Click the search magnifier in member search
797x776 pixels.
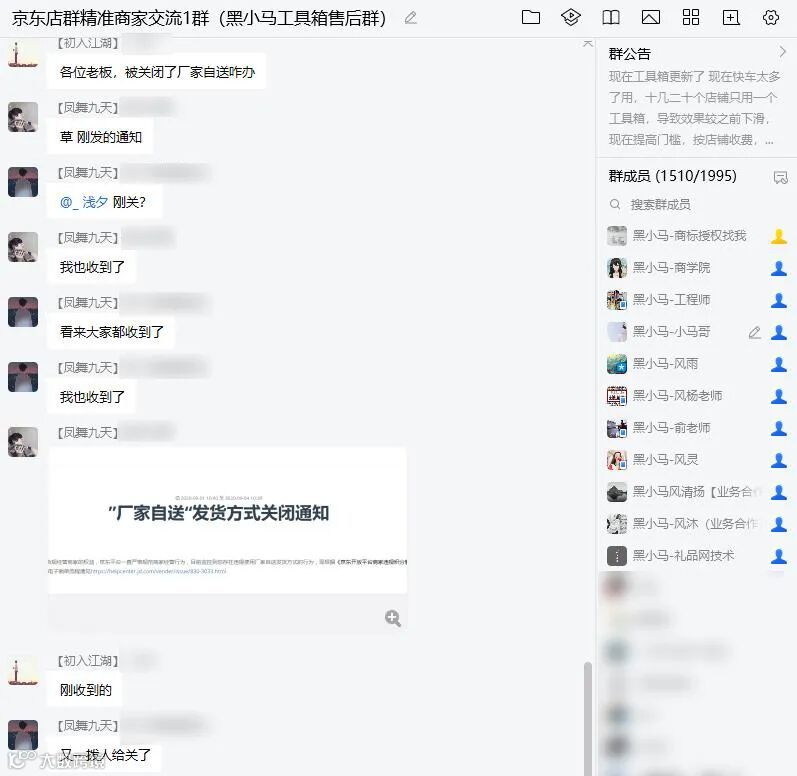(615, 204)
